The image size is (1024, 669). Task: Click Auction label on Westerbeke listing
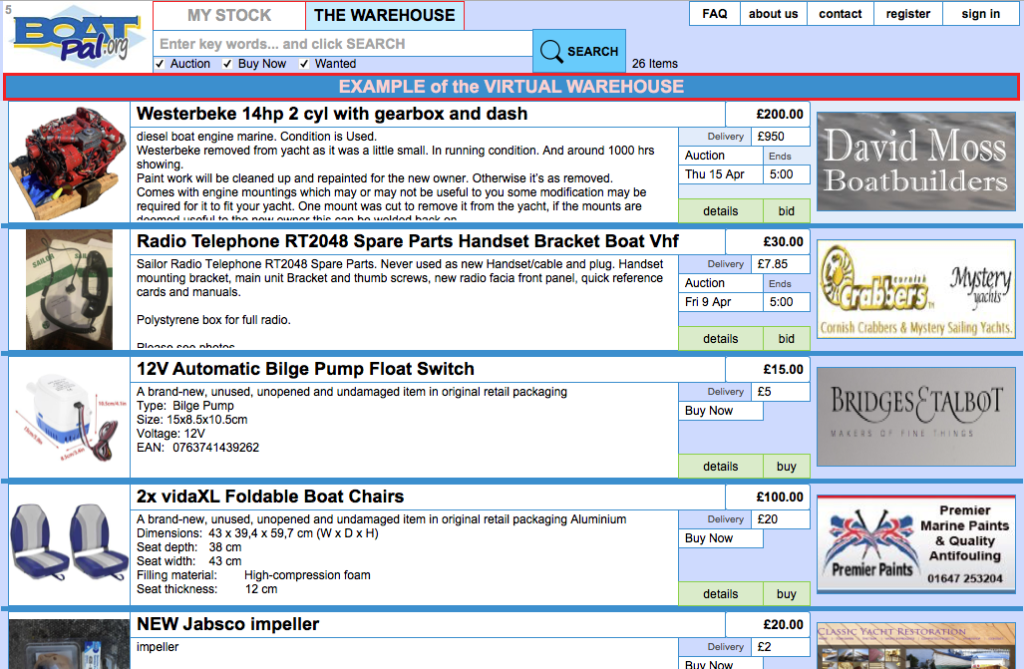pyautogui.click(x=705, y=155)
